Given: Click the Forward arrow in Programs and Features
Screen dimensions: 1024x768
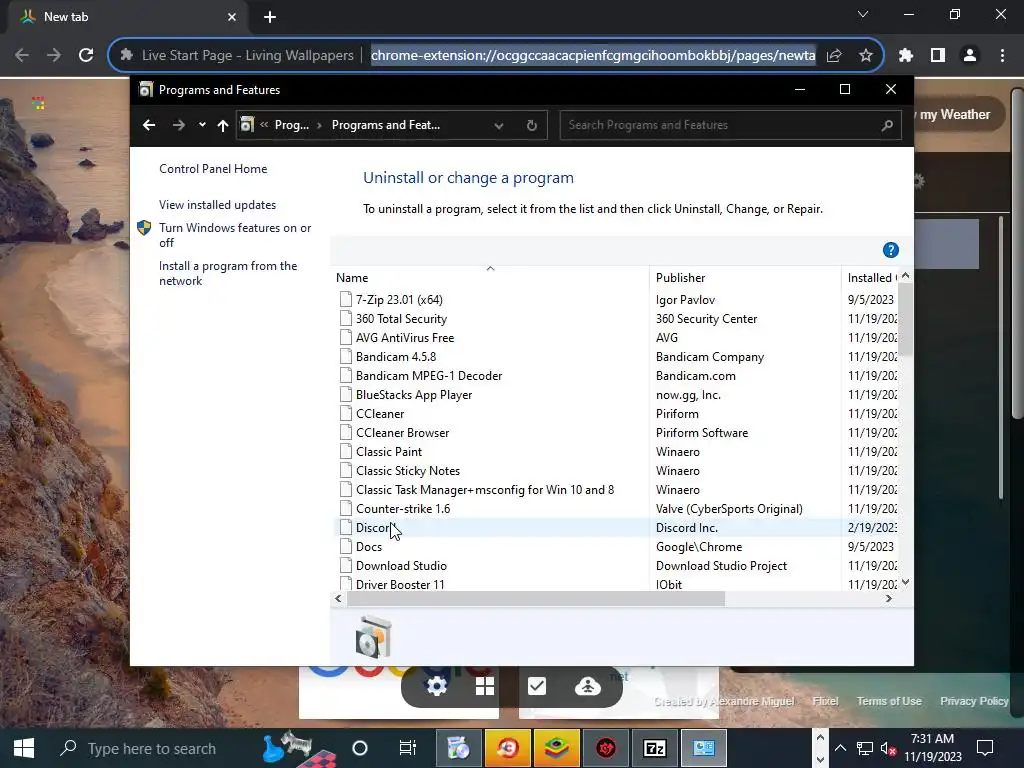Looking at the screenshot, I should 178,125.
